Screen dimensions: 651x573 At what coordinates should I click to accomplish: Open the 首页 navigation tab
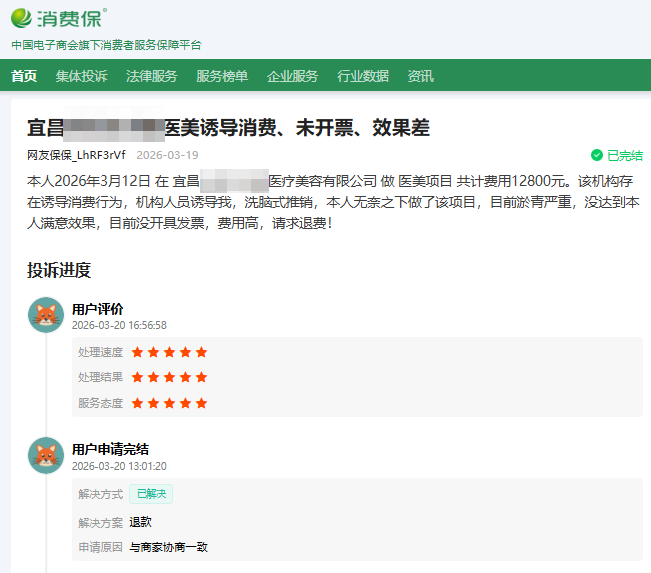(24, 76)
